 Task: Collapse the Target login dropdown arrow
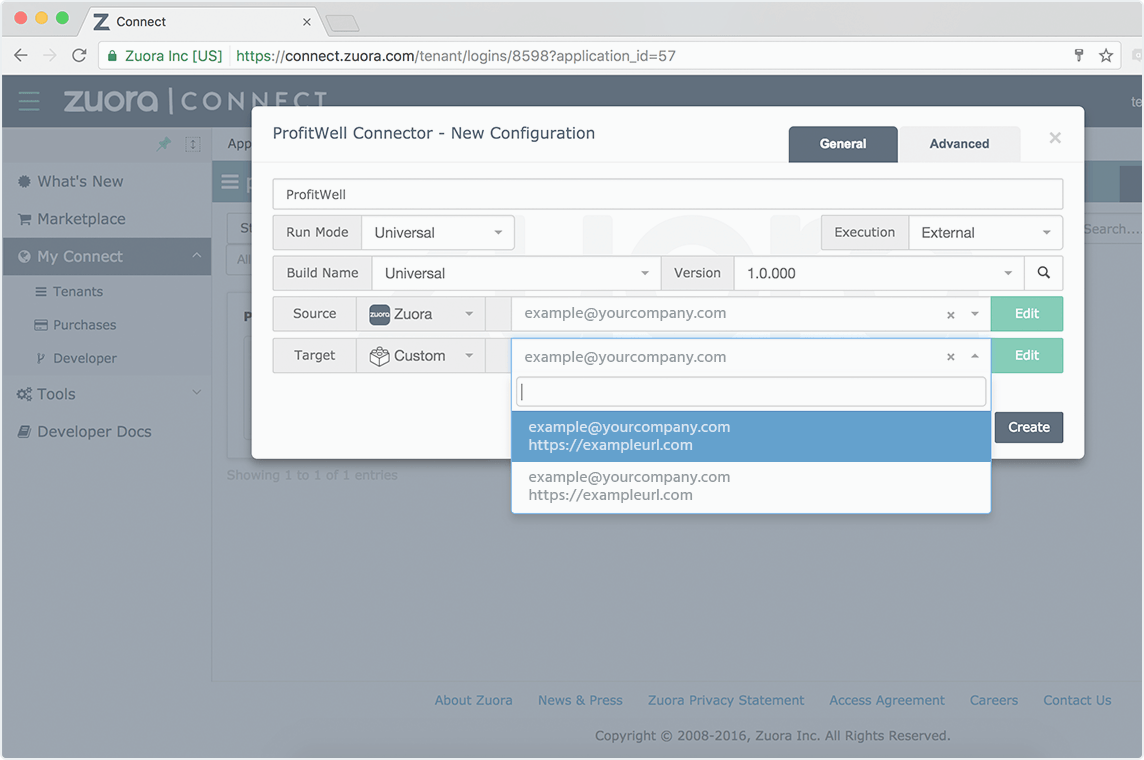975,356
